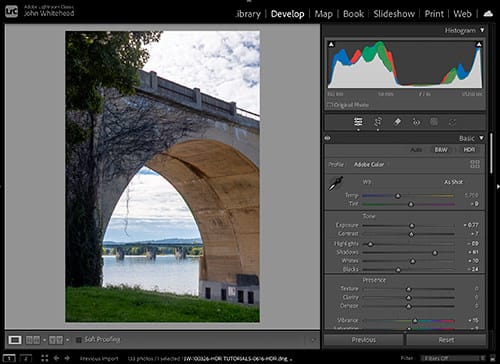Switch to Before/After left-right view
Screen dimensions: 500x364
point(33,340)
